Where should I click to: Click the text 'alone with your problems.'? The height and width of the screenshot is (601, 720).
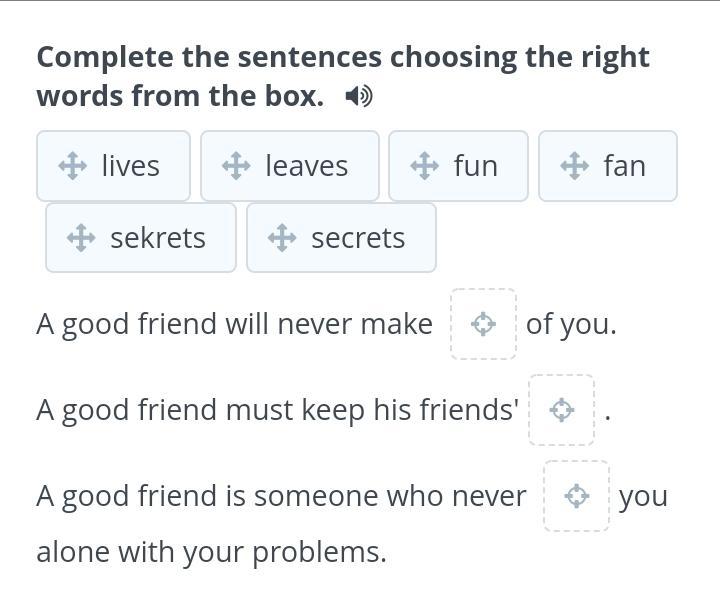click(x=211, y=552)
